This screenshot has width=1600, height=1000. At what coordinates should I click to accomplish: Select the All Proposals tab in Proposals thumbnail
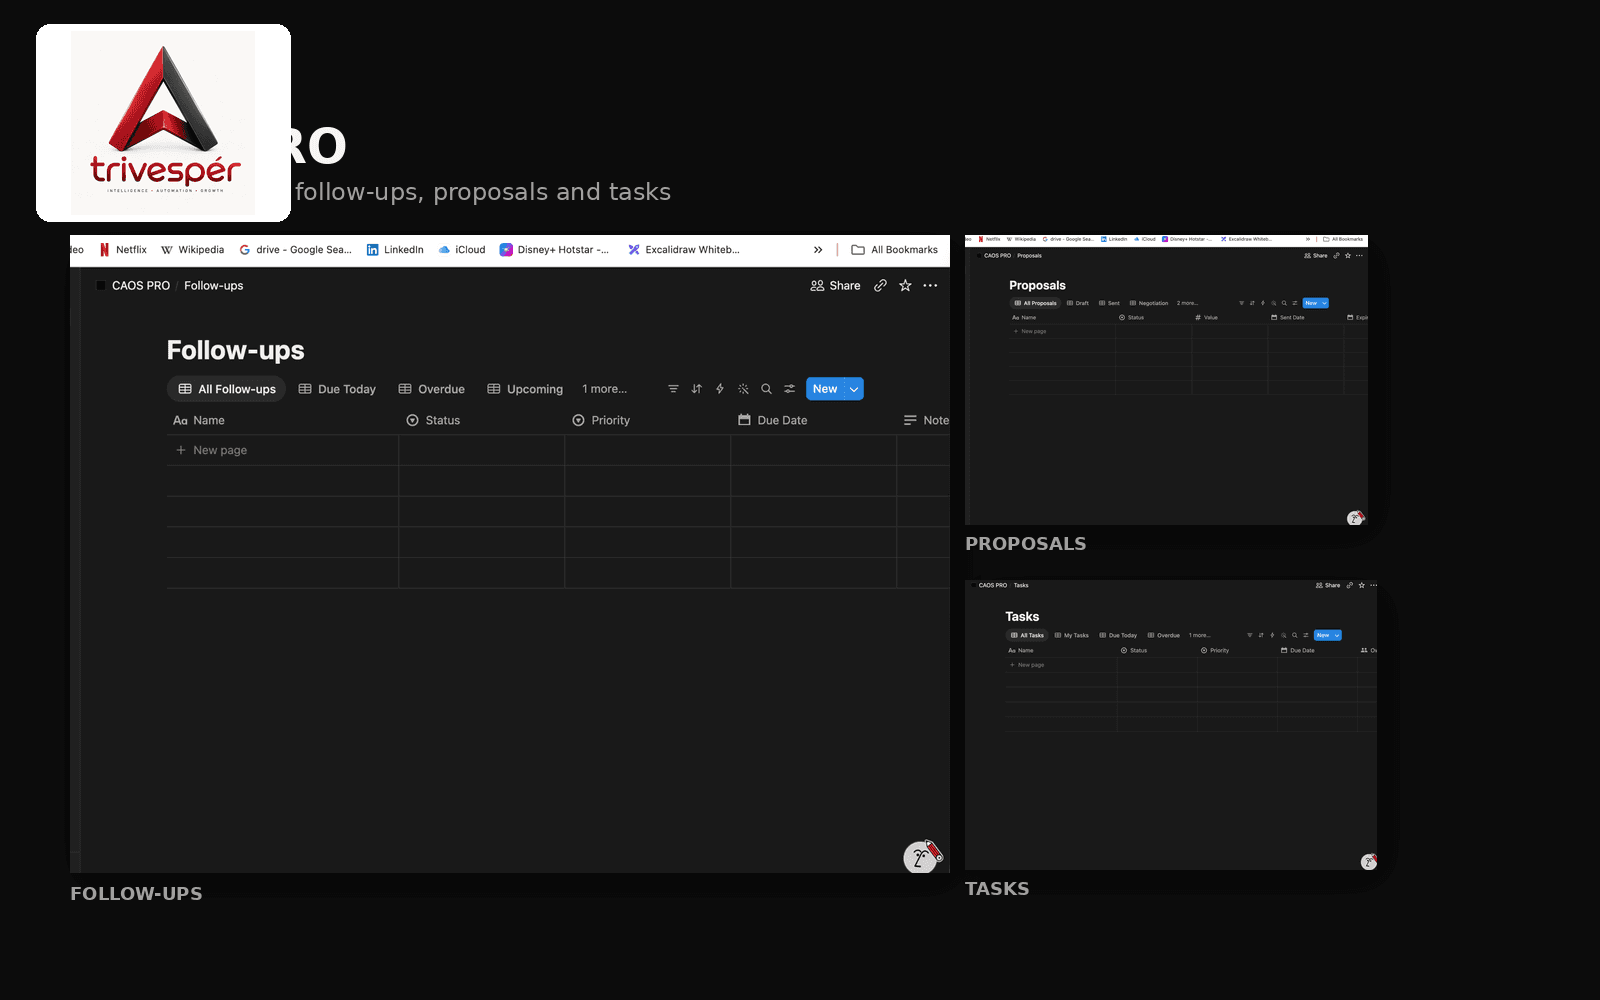tap(1035, 303)
